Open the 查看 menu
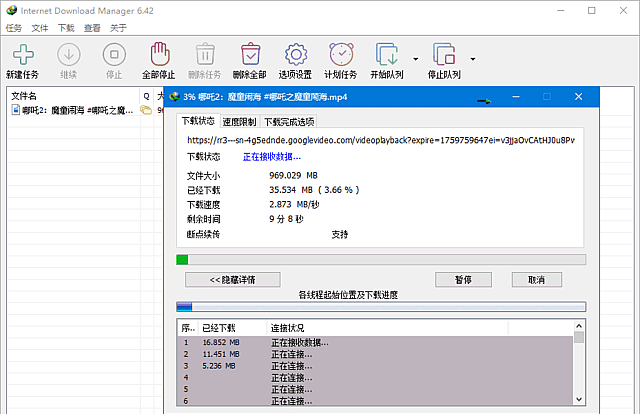 point(92,28)
